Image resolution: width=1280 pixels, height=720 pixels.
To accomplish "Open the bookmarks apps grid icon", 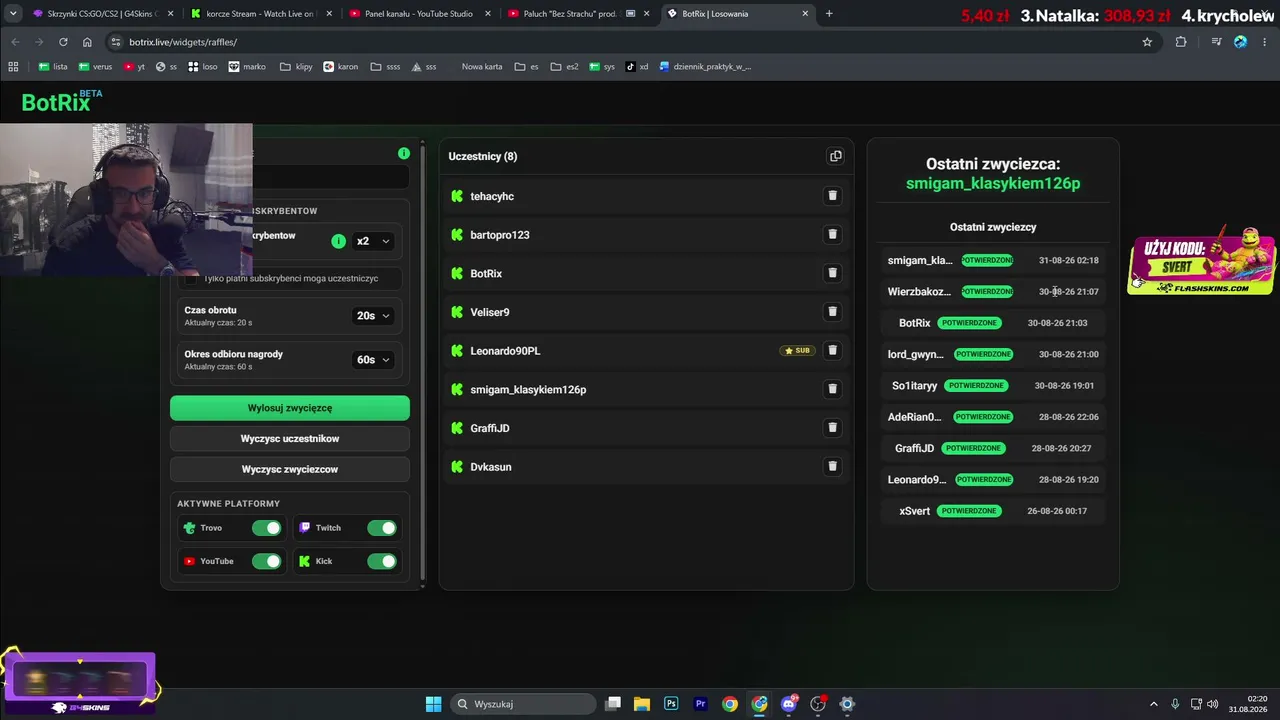I will click(13, 67).
